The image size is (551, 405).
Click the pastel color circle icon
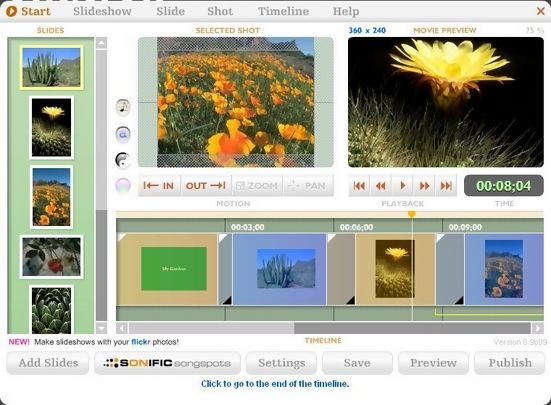[123, 185]
